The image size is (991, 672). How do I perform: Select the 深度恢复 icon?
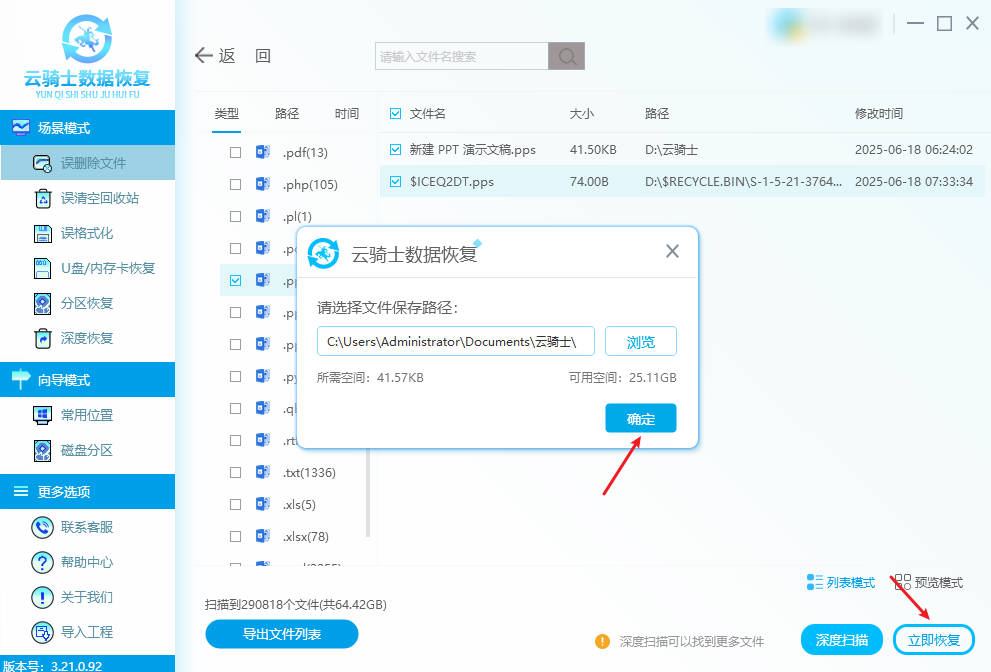click(42, 338)
